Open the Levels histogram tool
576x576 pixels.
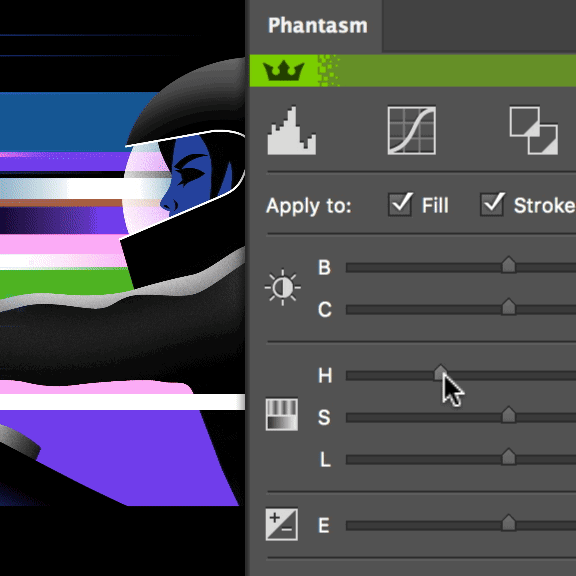click(x=292, y=130)
